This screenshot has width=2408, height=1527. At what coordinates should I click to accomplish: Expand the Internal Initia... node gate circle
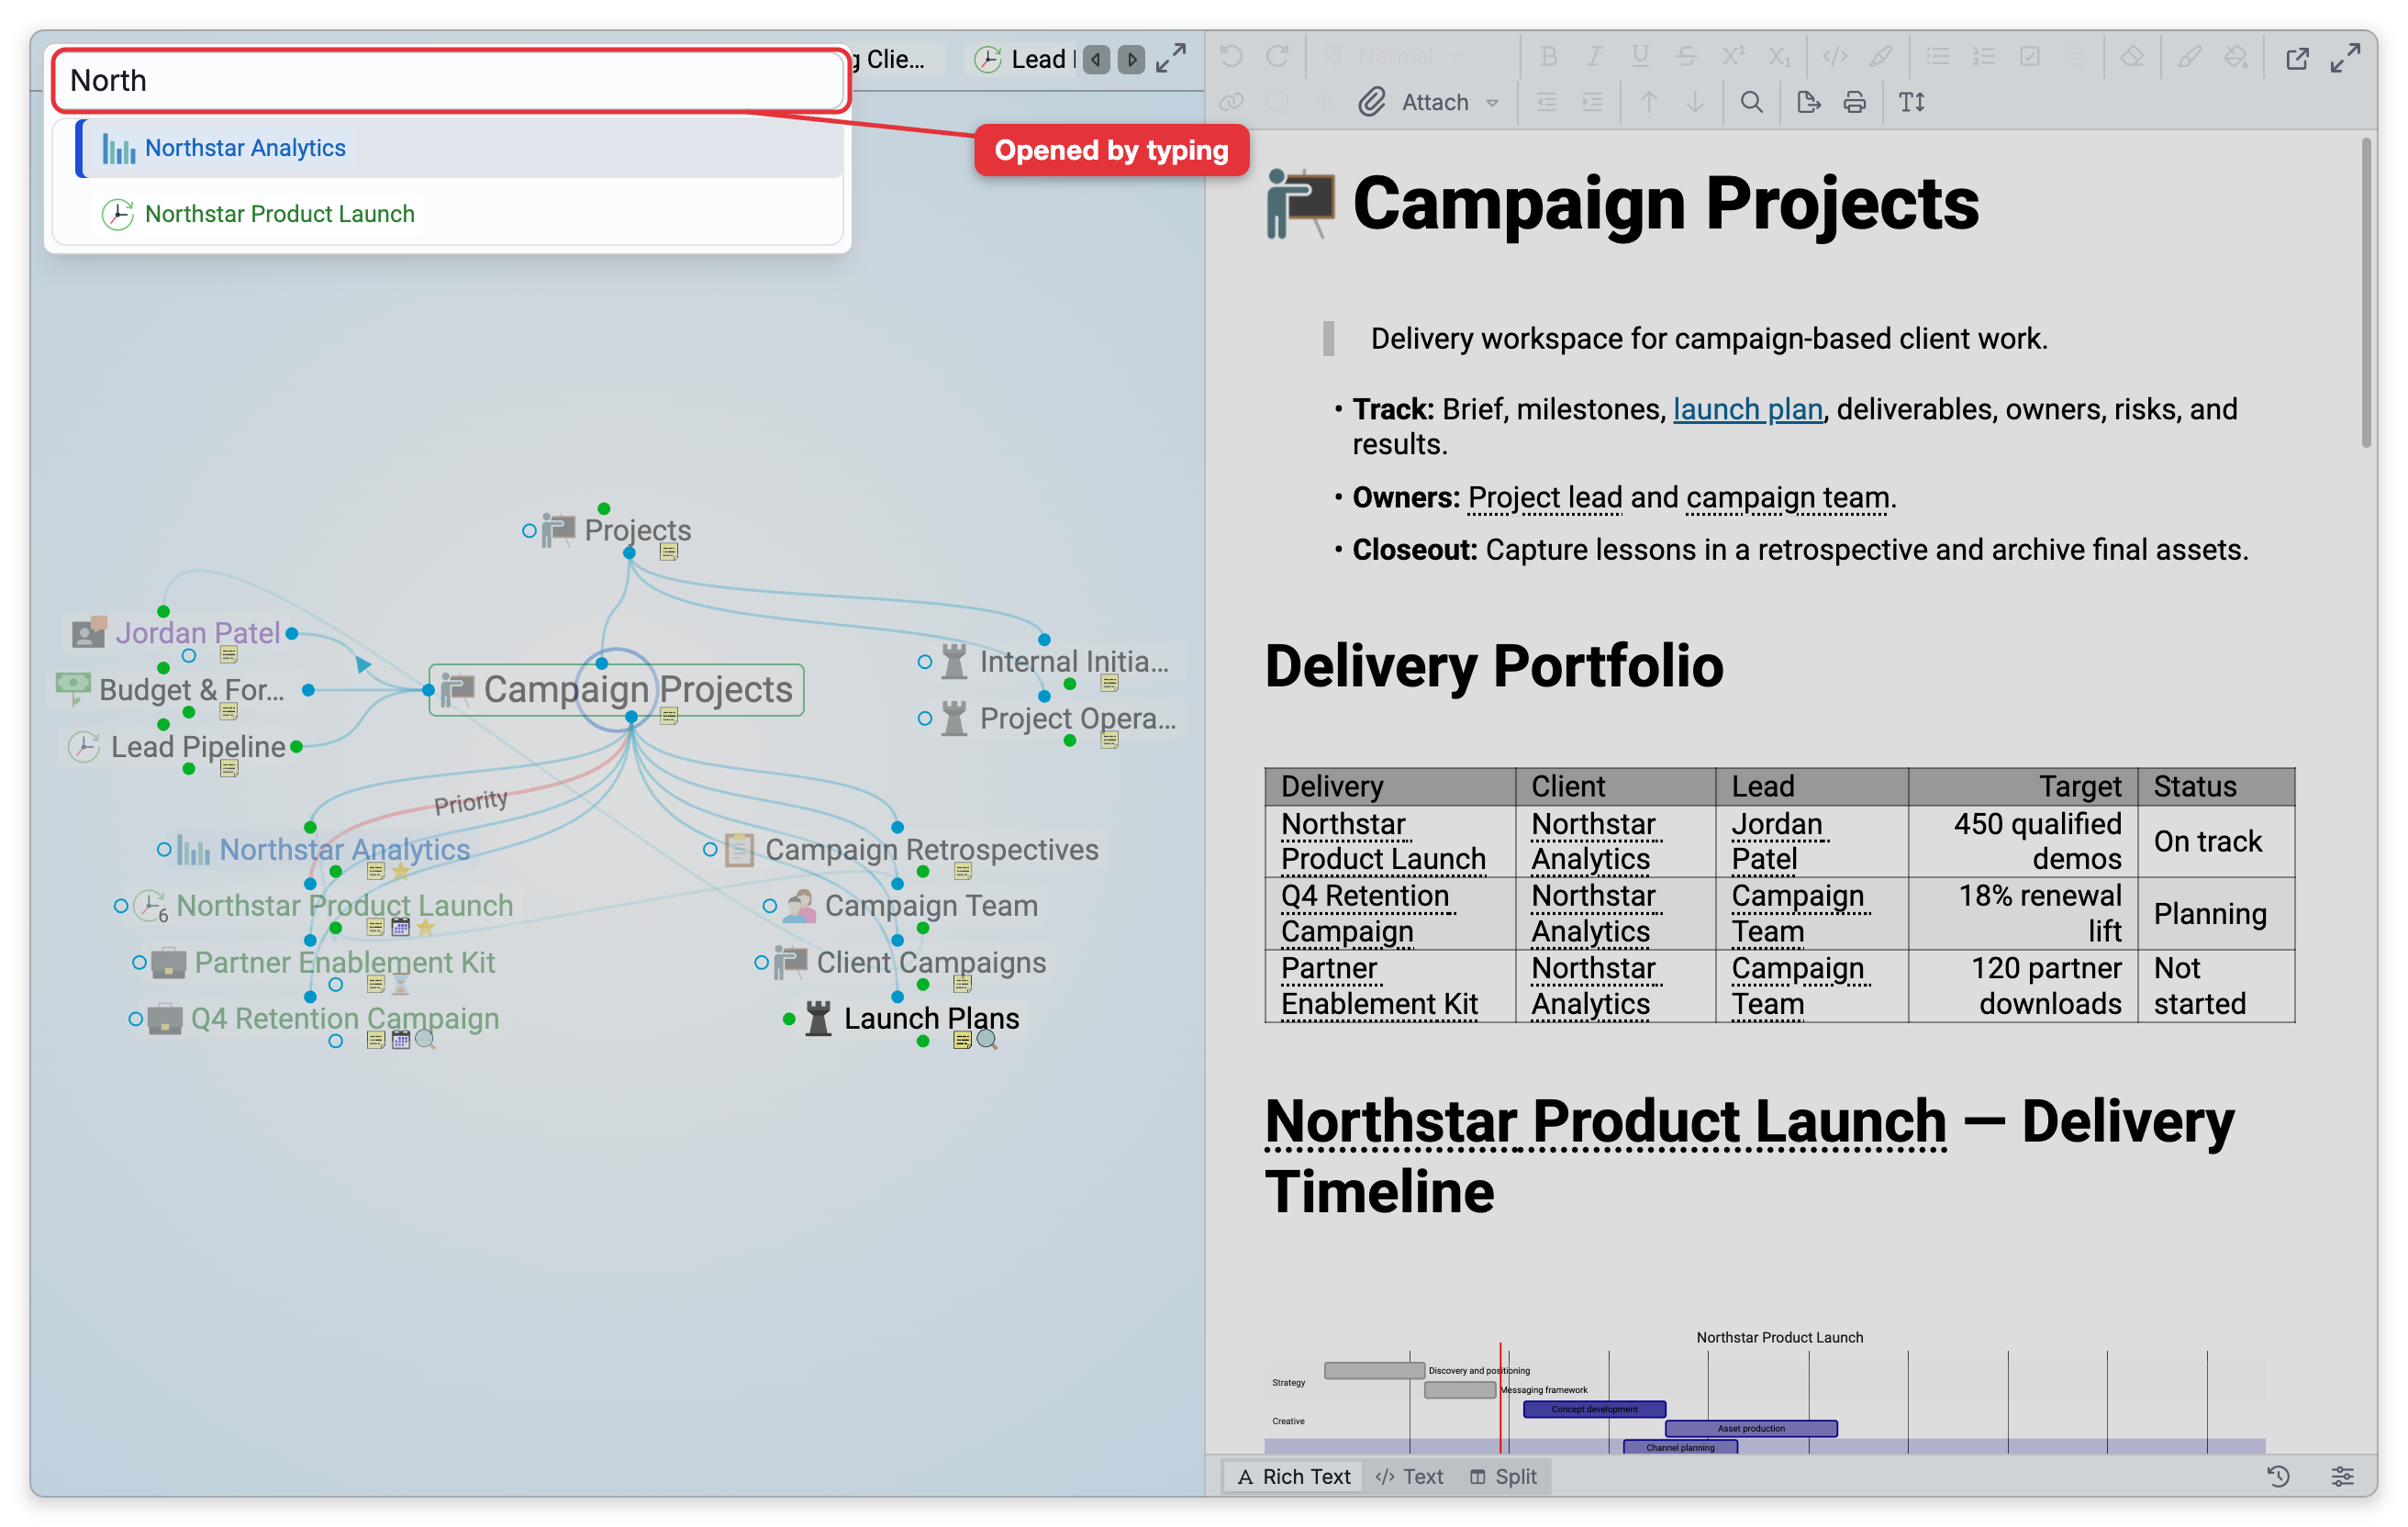[924, 662]
